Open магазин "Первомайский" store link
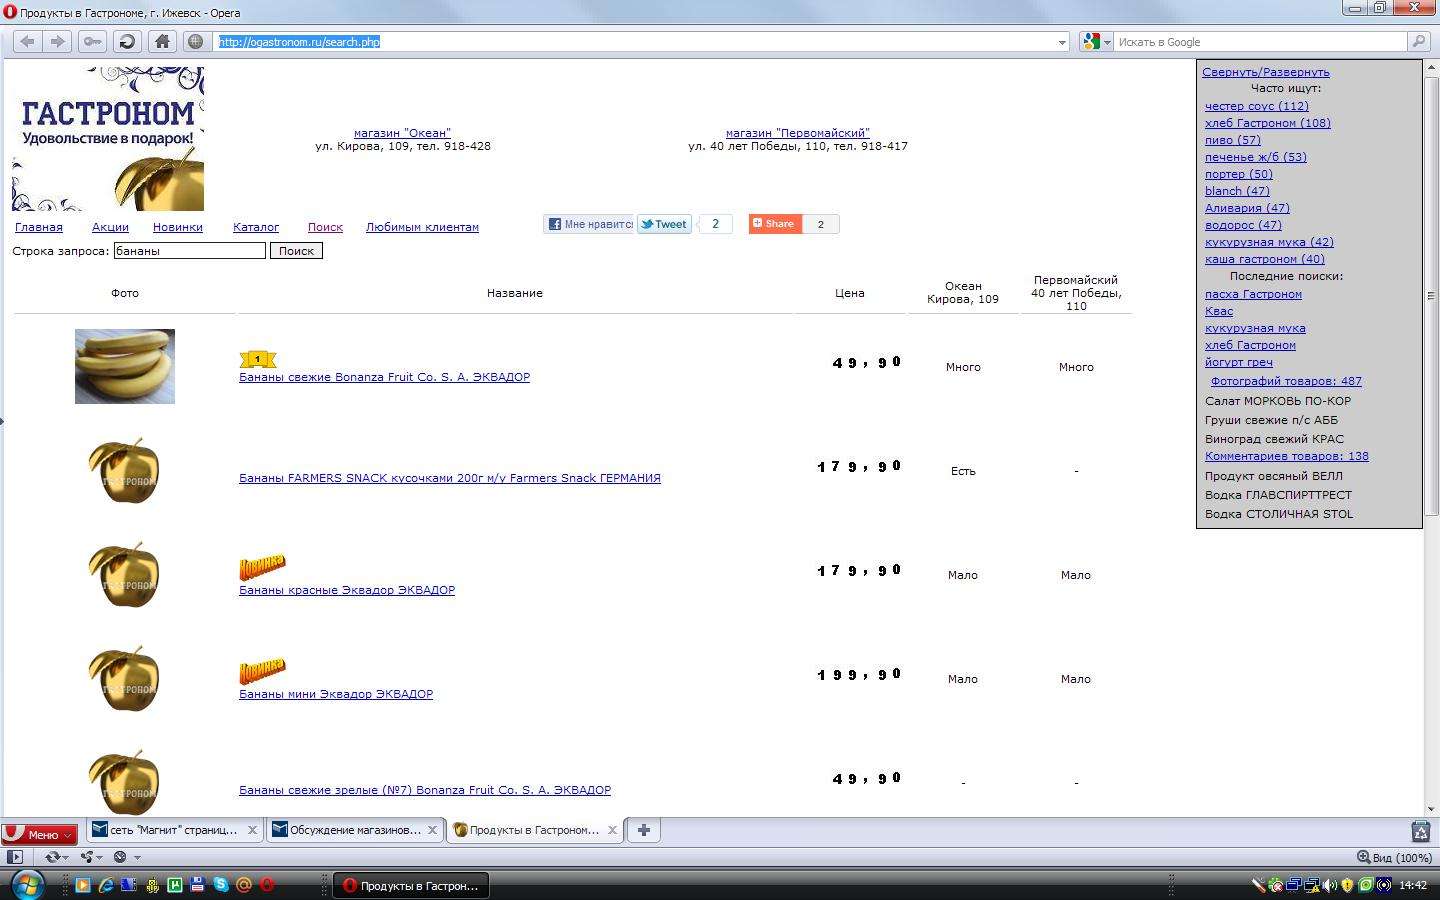1440x900 pixels. pos(798,133)
